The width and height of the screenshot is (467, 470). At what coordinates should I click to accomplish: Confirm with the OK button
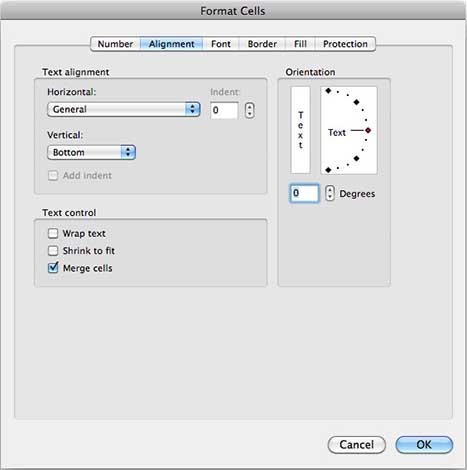(x=424, y=445)
